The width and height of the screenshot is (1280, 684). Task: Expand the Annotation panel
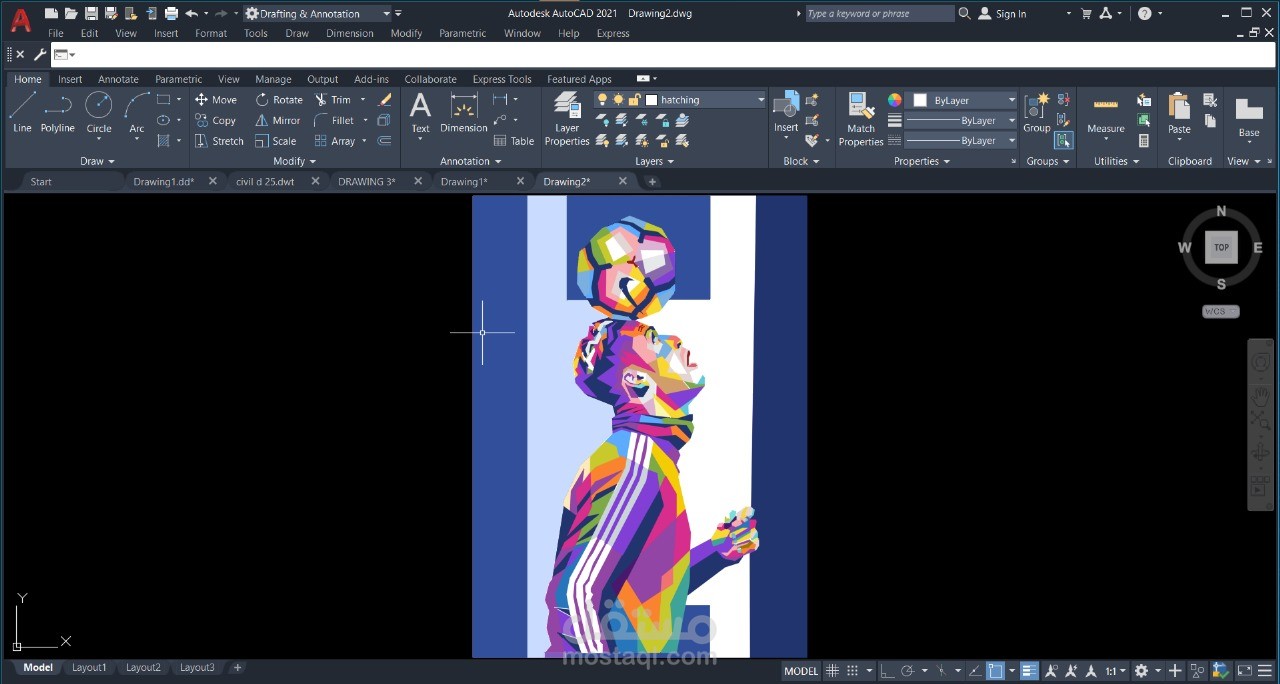pyautogui.click(x=470, y=161)
